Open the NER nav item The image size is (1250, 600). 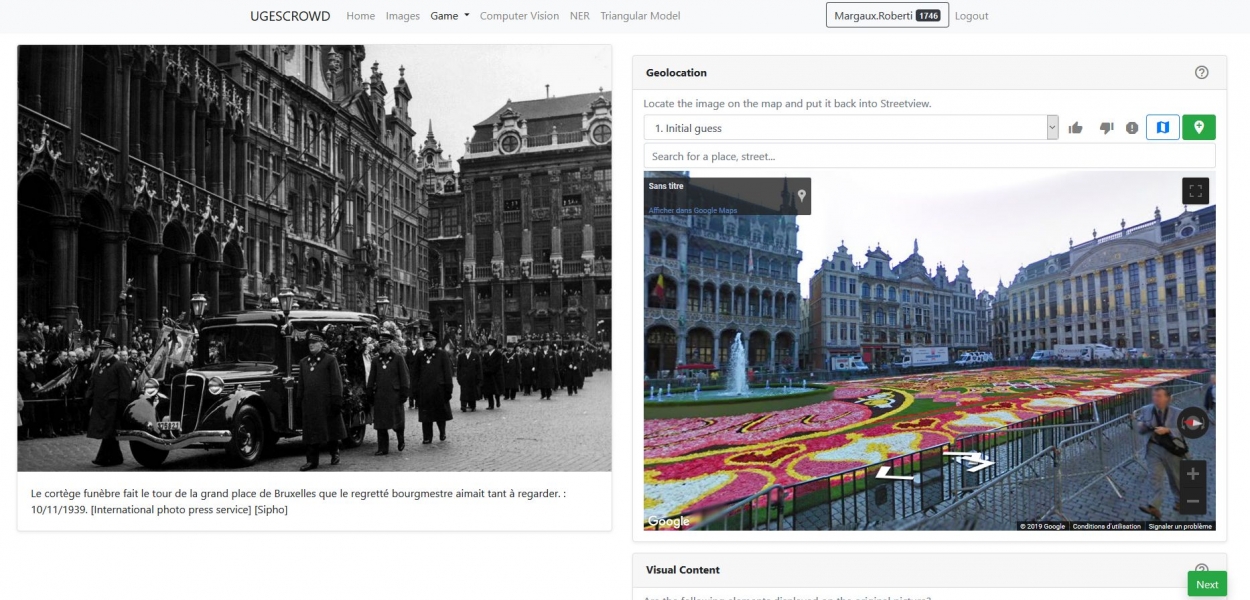tap(580, 16)
